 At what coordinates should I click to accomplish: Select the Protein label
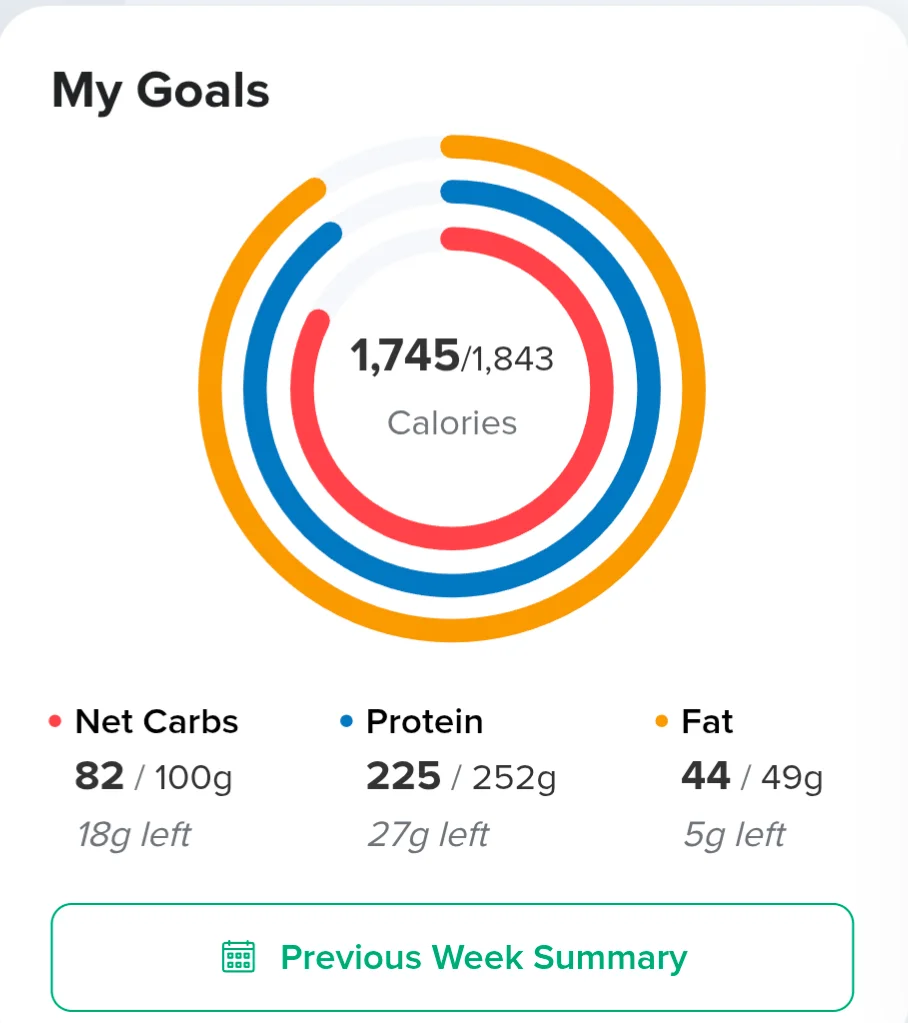(425, 722)
